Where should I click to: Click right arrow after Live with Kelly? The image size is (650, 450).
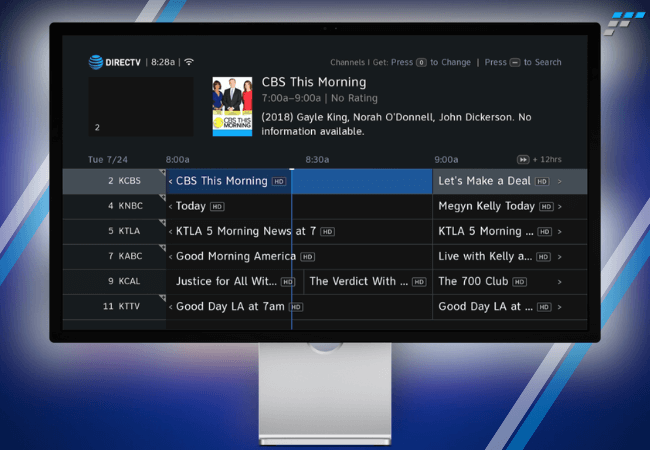pyautogui.click(x=560, y=257)
